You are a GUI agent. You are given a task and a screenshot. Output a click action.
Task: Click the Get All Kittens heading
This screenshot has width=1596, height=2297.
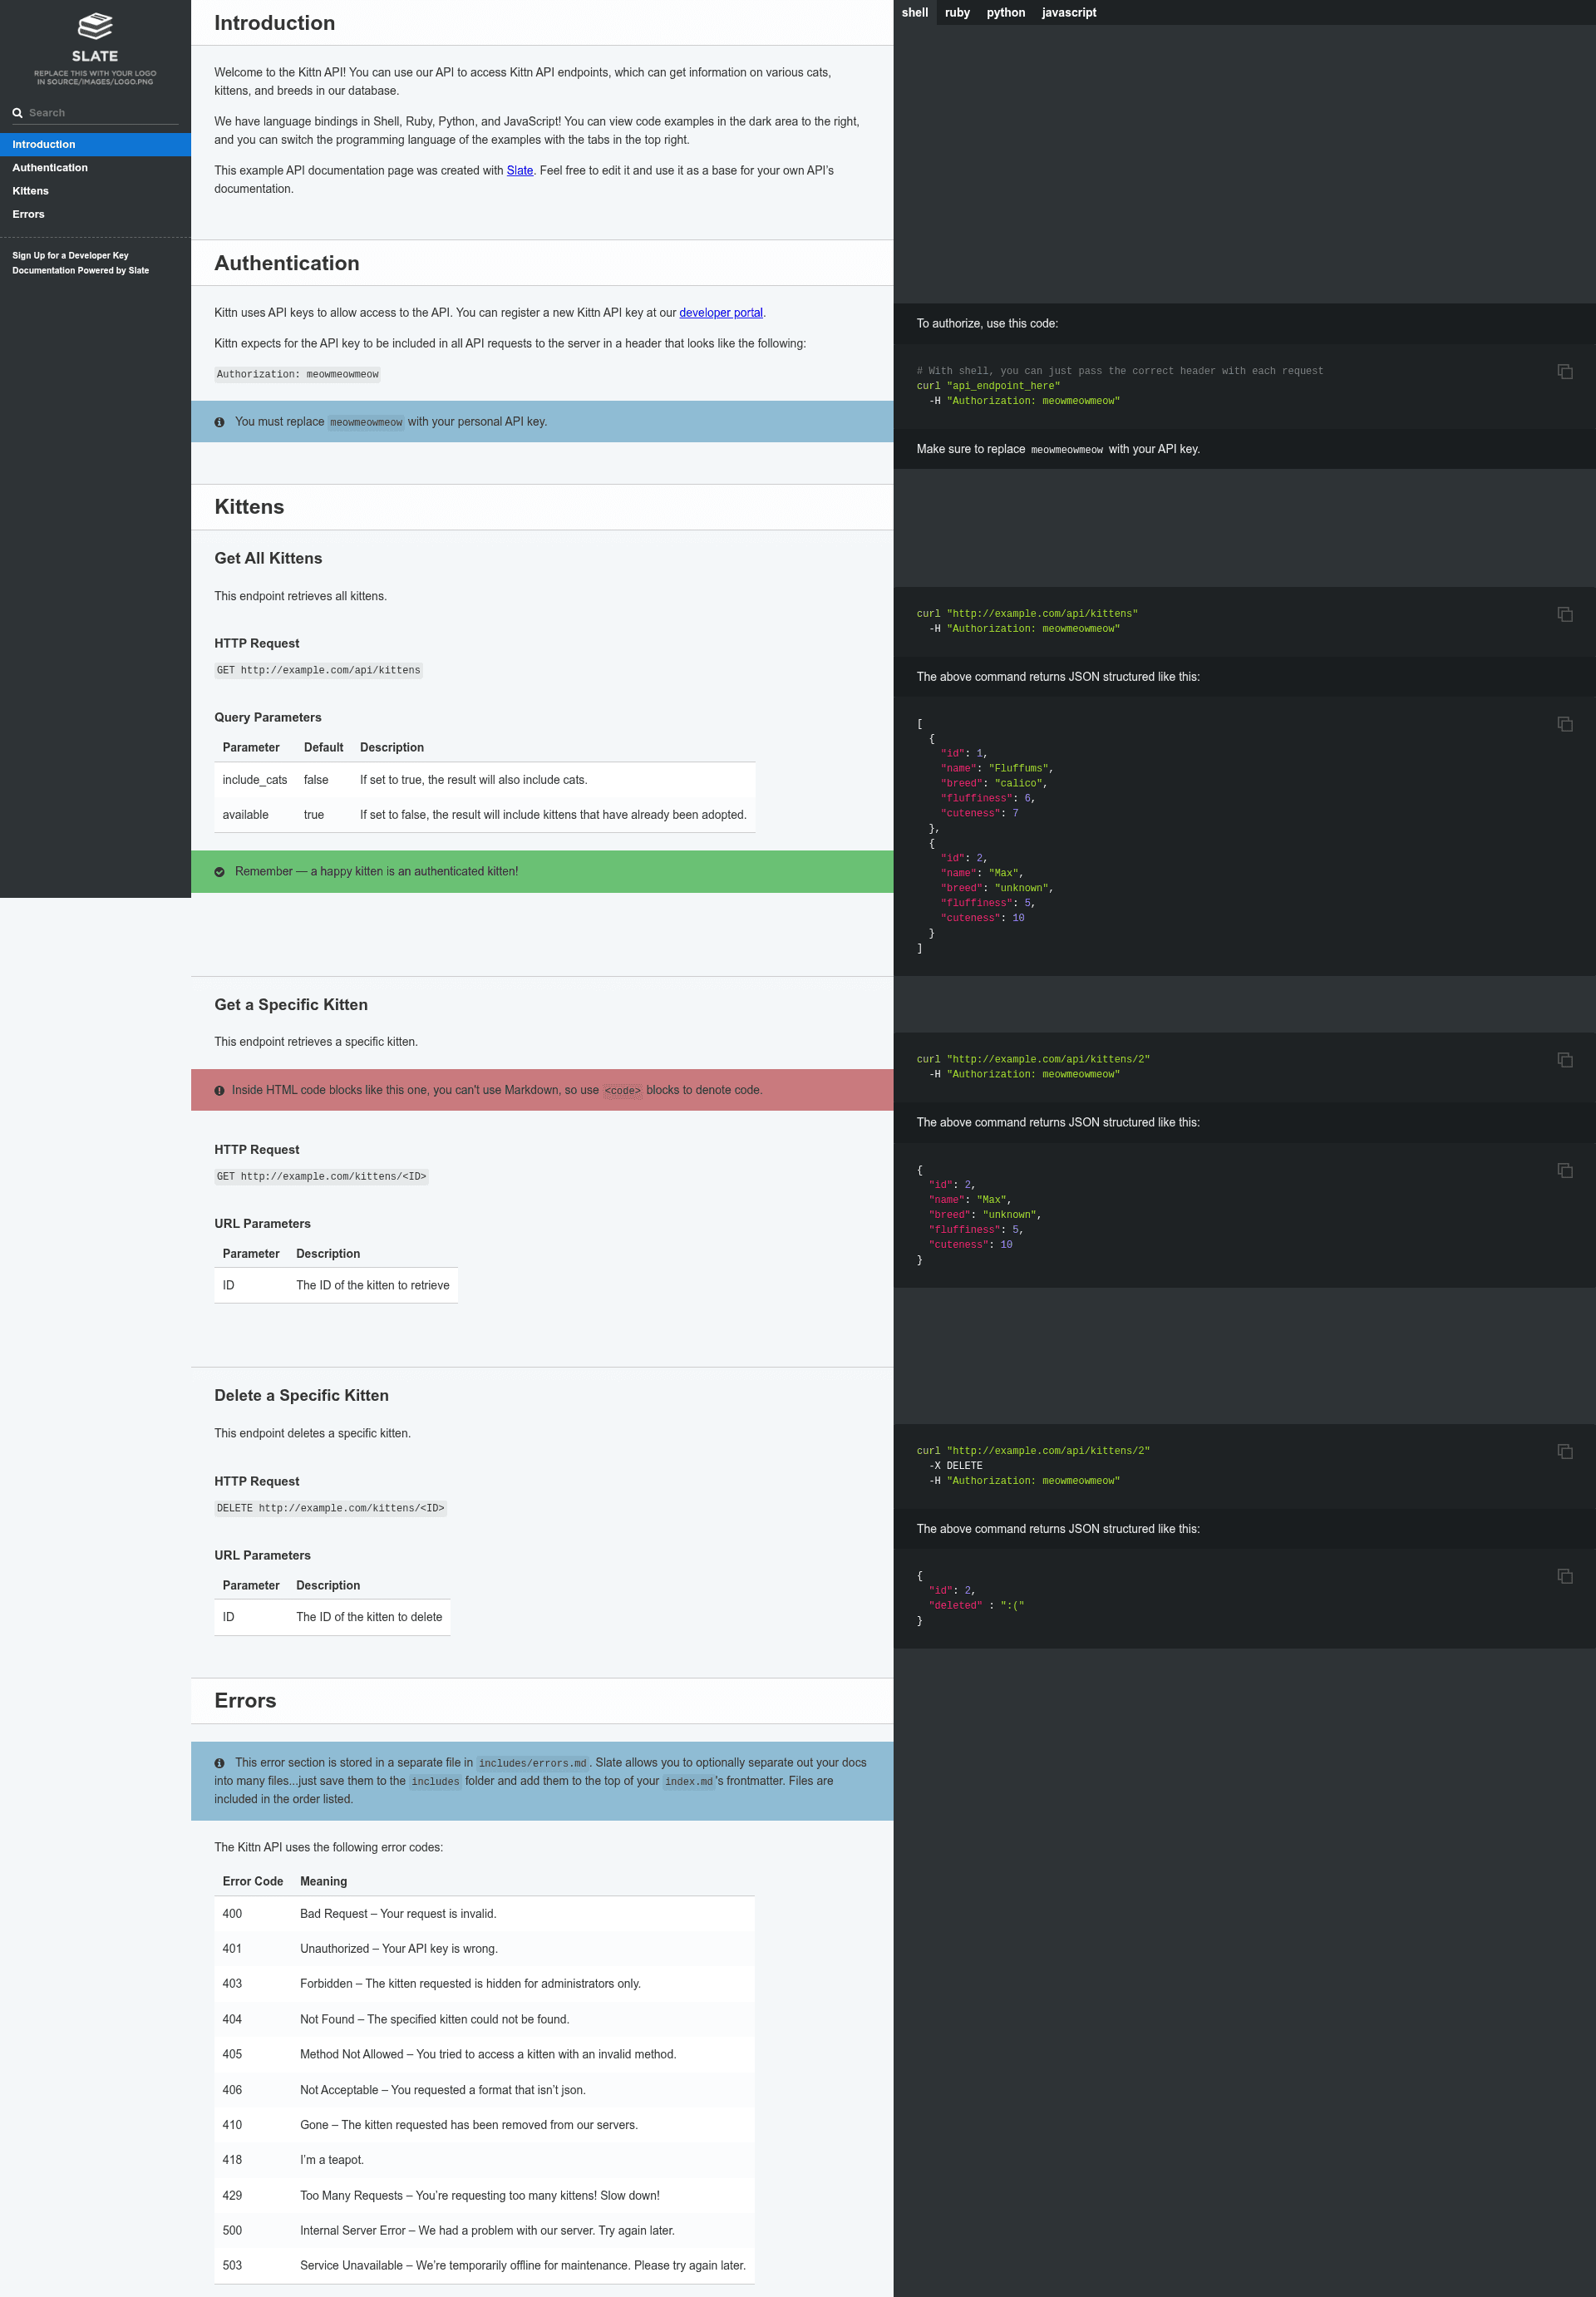coord(268,558)
